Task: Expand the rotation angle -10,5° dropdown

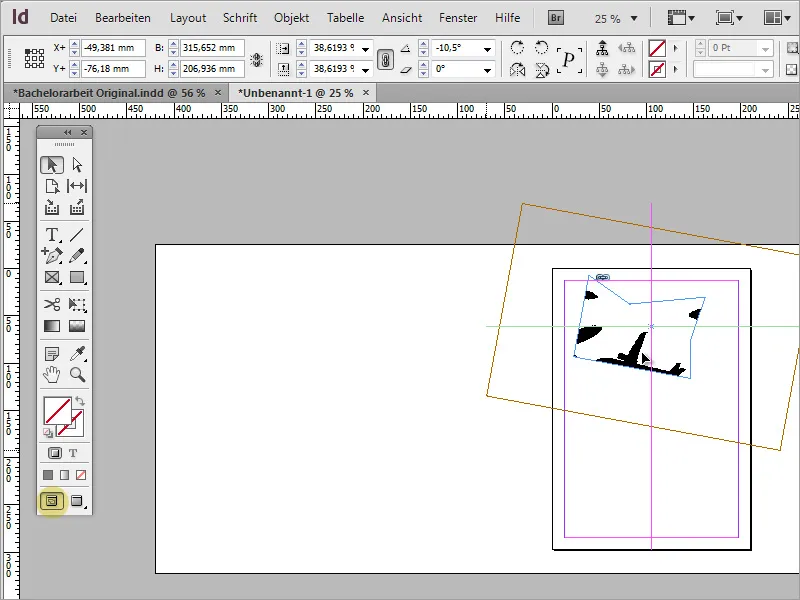Action: pos(487,49)
